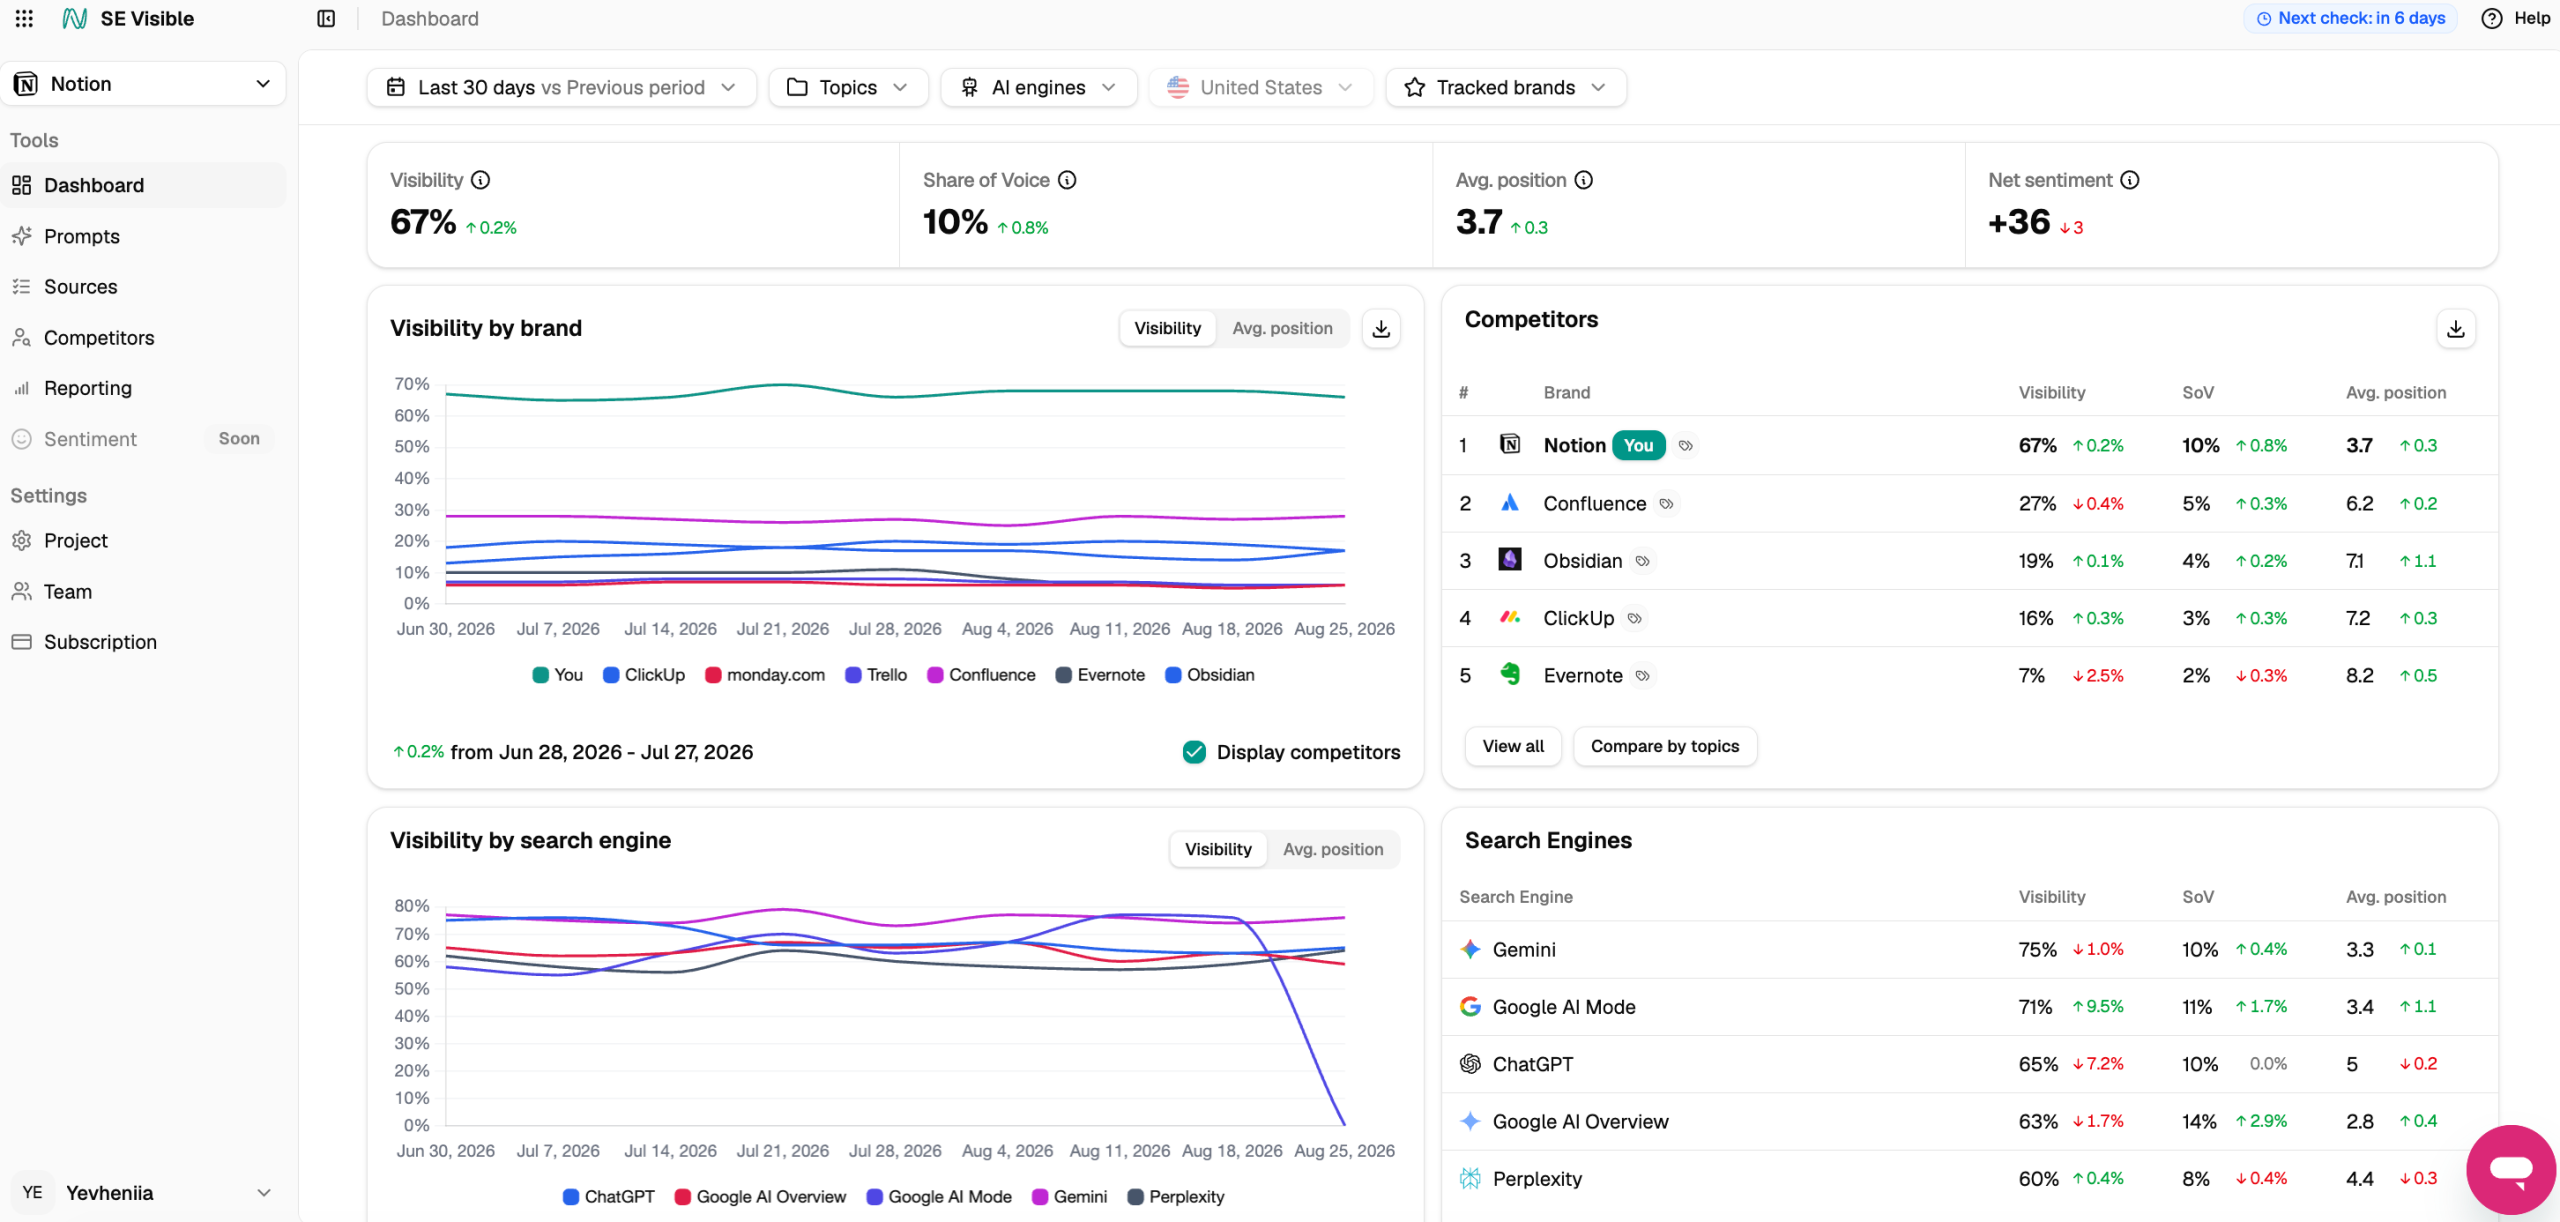Click the Confluence brand logo
This screenshot has height=1222, width=2560.
click(x=1510, y=503)
